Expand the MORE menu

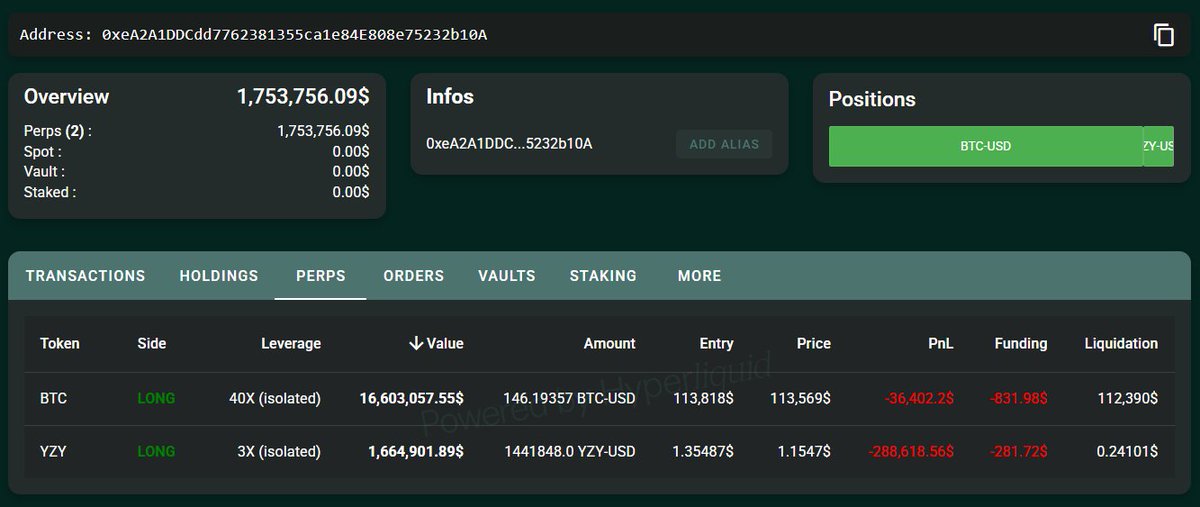click(x=699, y=276)
